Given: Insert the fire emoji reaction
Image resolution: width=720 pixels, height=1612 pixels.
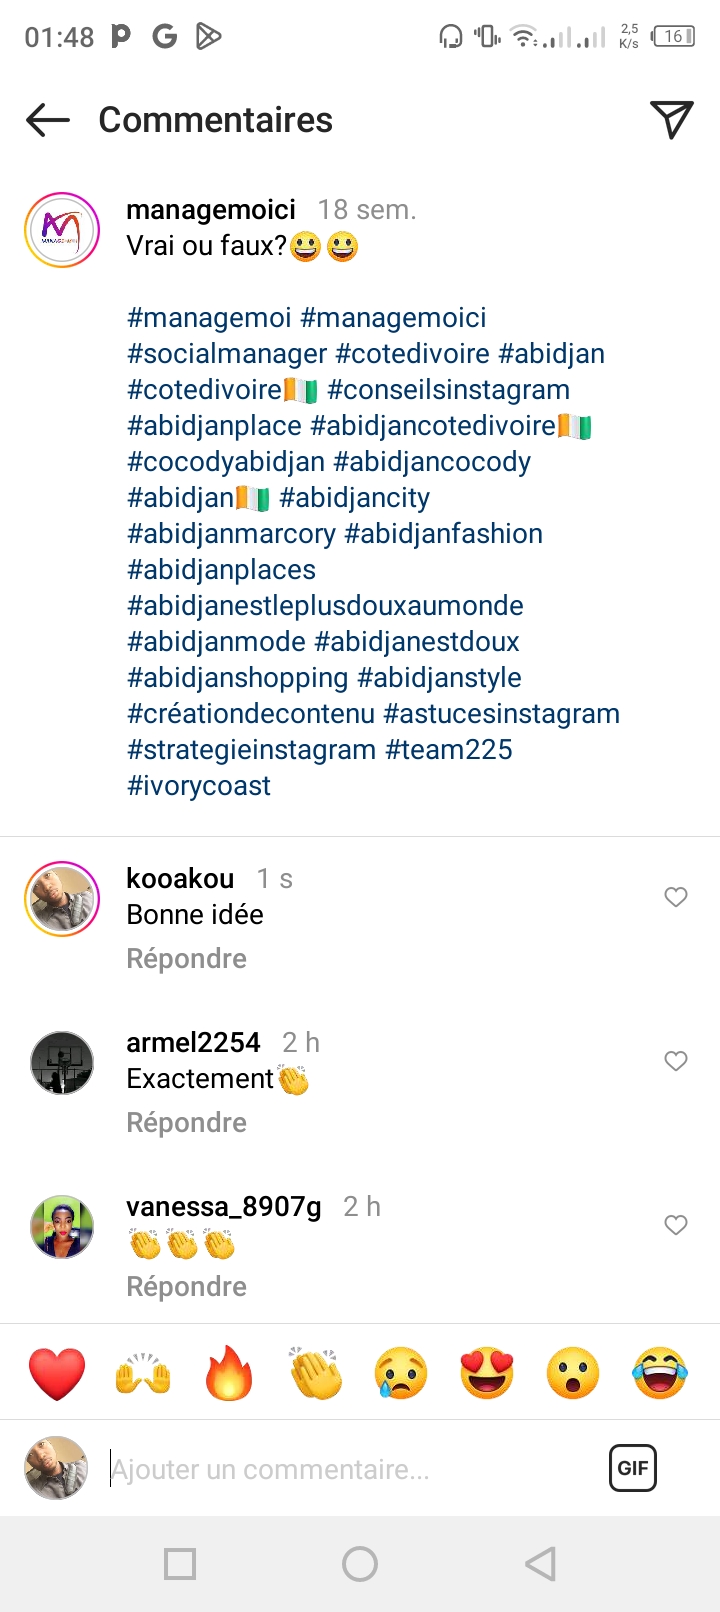Looking at the screenshot, I should (229, 1373).
